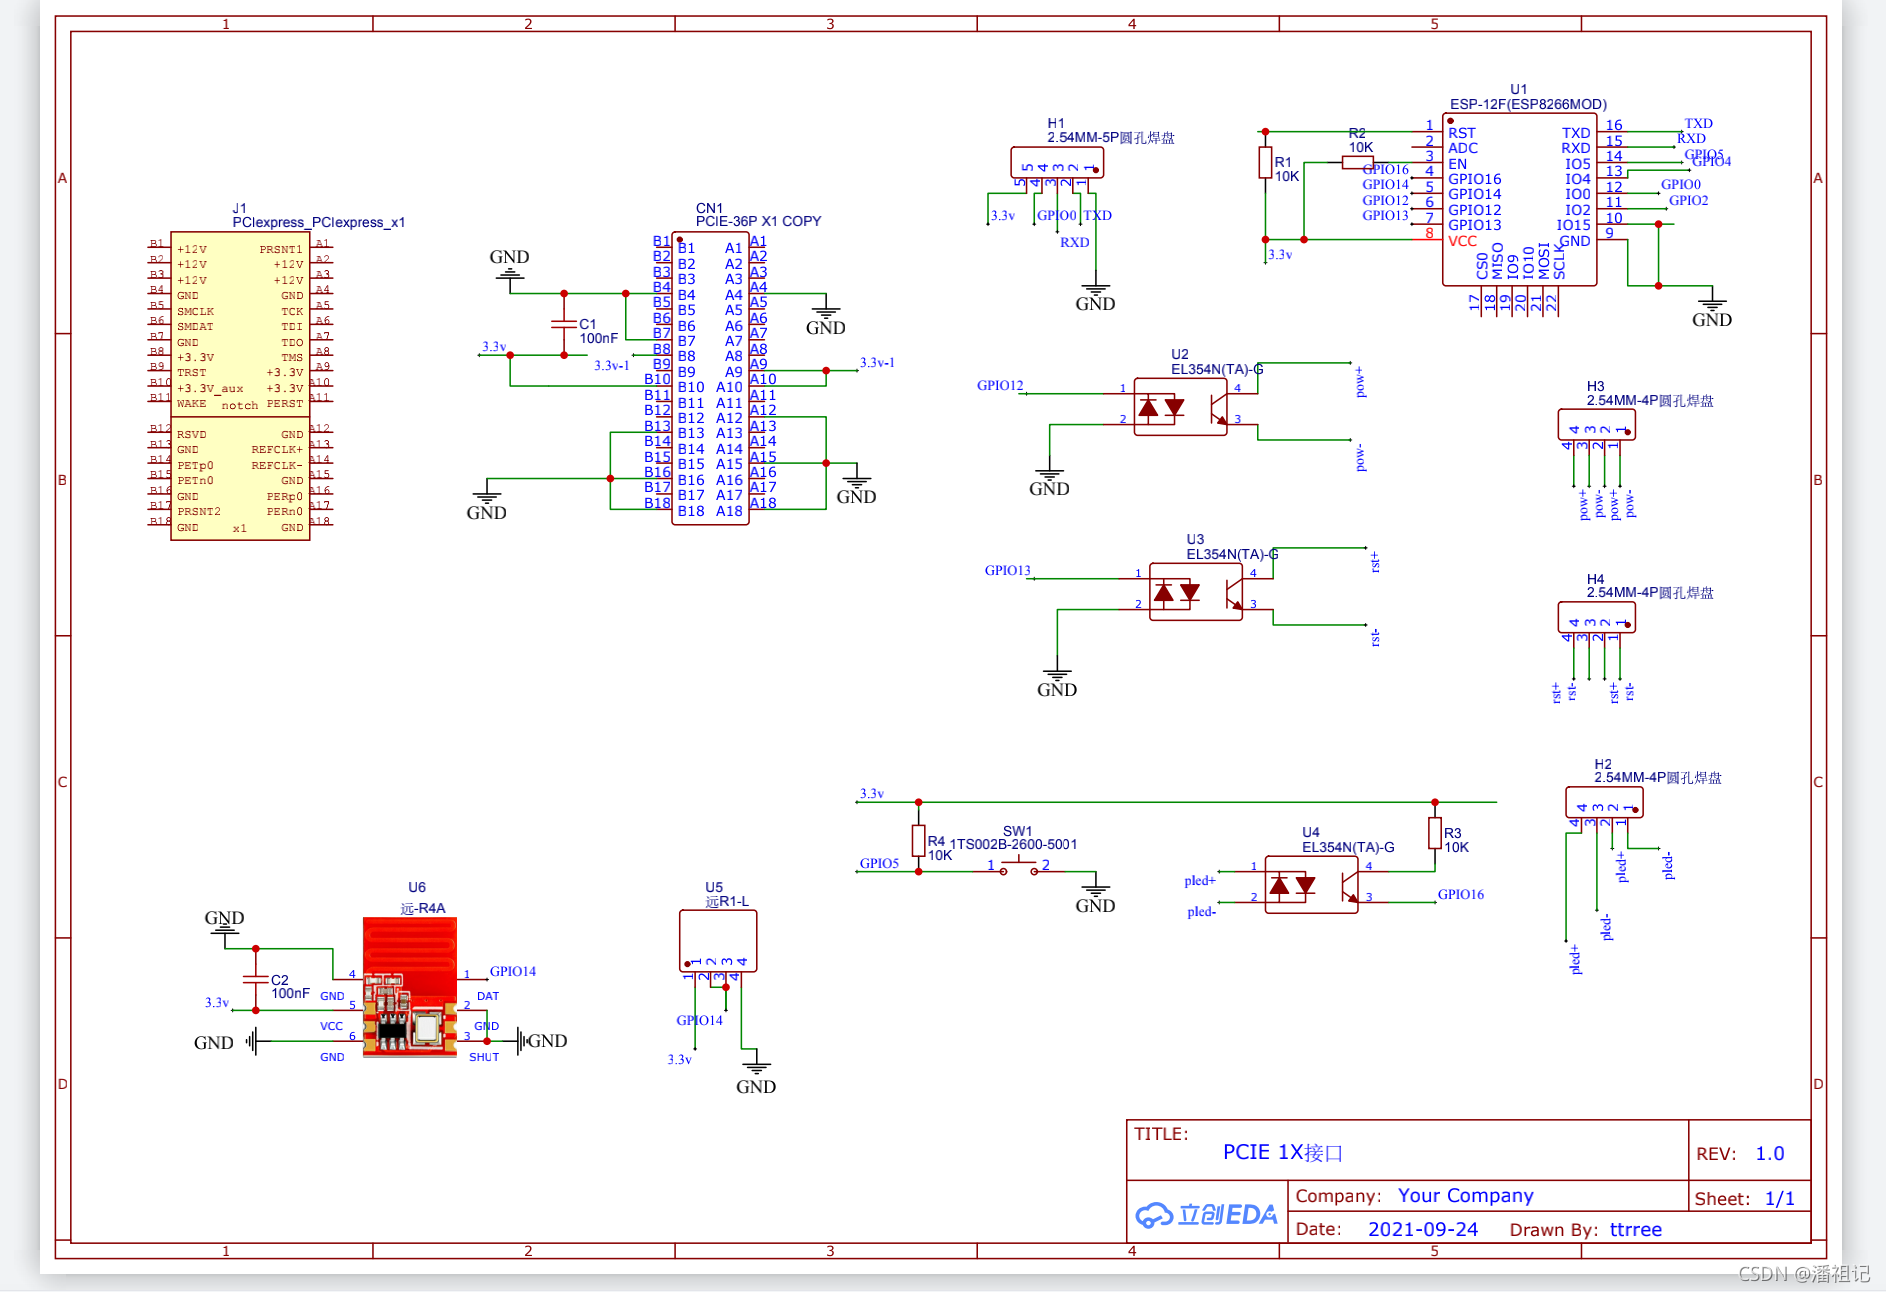This screenshot has width=1886, height=1292.
Task: Click the SW1 push-button switch symbol
Action: point(1018,867)
